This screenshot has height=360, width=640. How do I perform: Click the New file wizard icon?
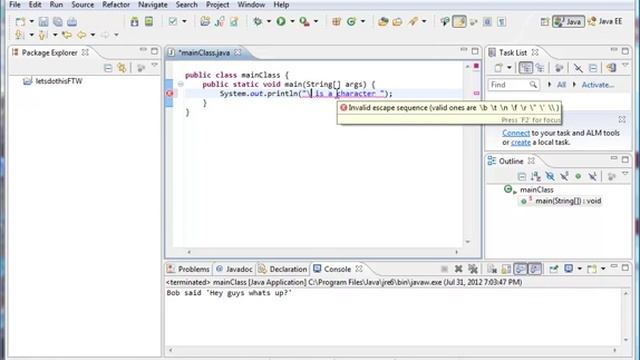coord(20,22)
